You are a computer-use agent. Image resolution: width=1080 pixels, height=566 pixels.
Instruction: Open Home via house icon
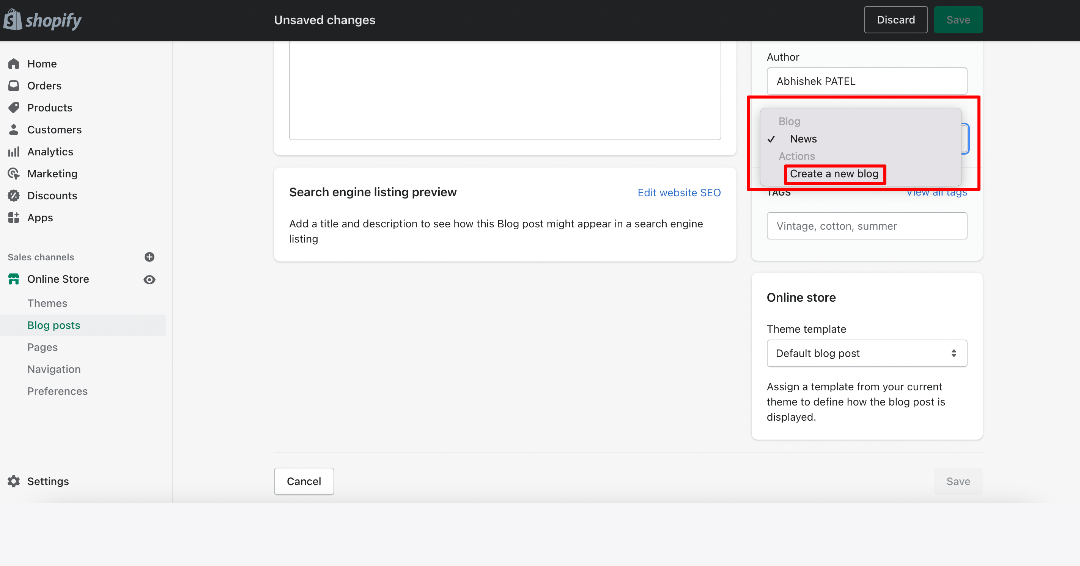(x=13, y=63)
